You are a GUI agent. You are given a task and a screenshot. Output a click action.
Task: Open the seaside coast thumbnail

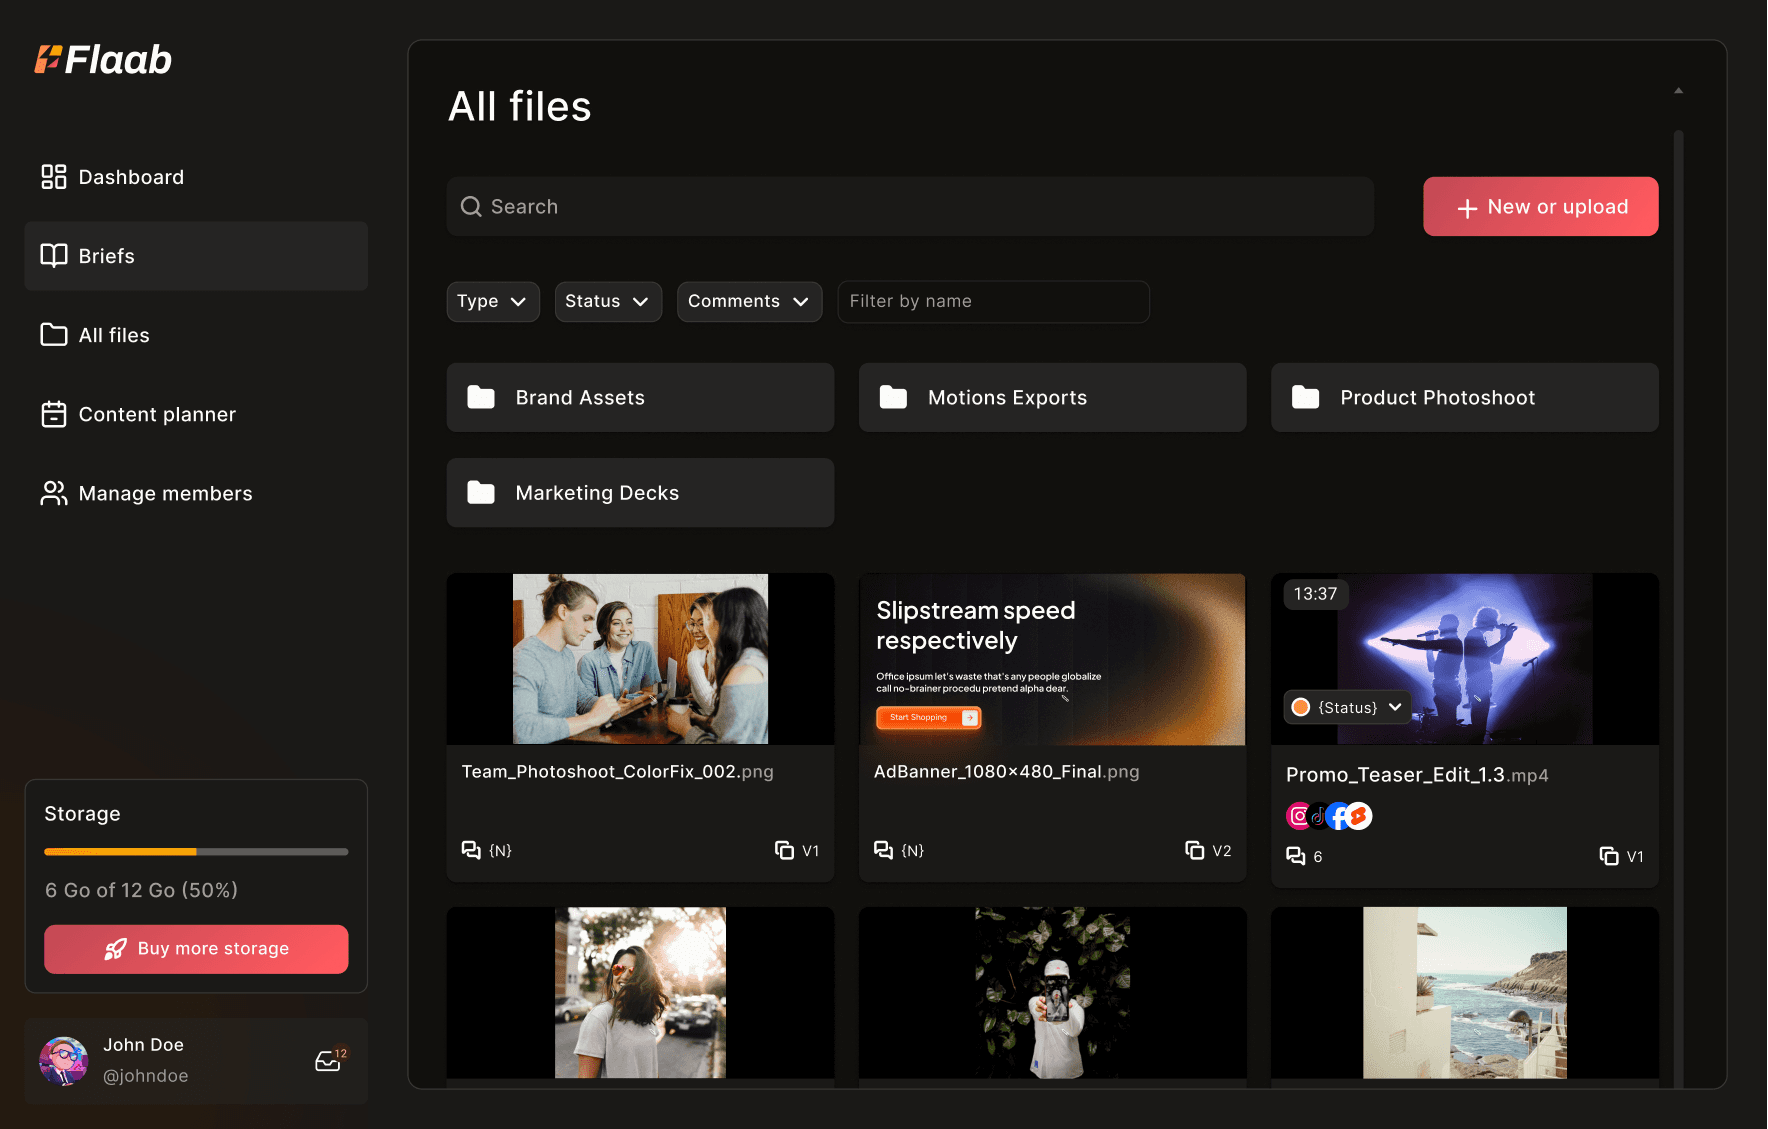tap(1464, 992)
